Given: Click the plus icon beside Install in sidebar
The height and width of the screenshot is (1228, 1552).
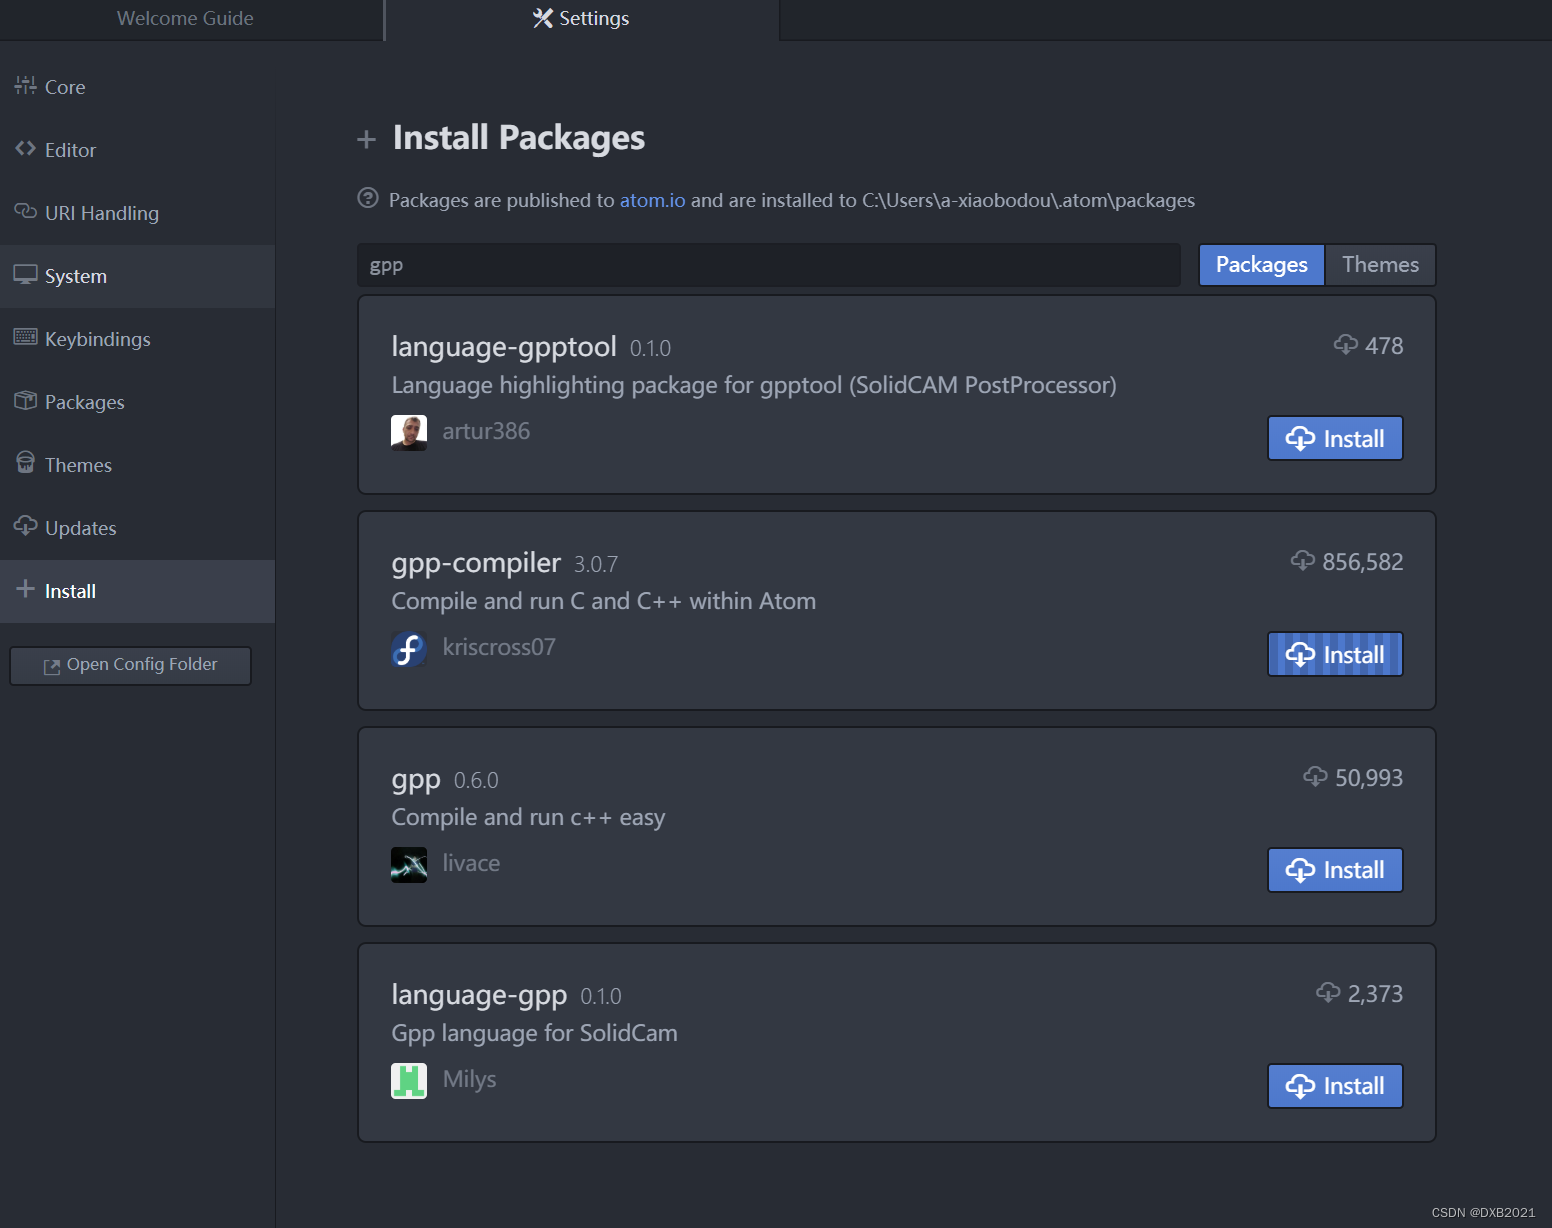Looking at the screenshot, I should click(25, 589).
